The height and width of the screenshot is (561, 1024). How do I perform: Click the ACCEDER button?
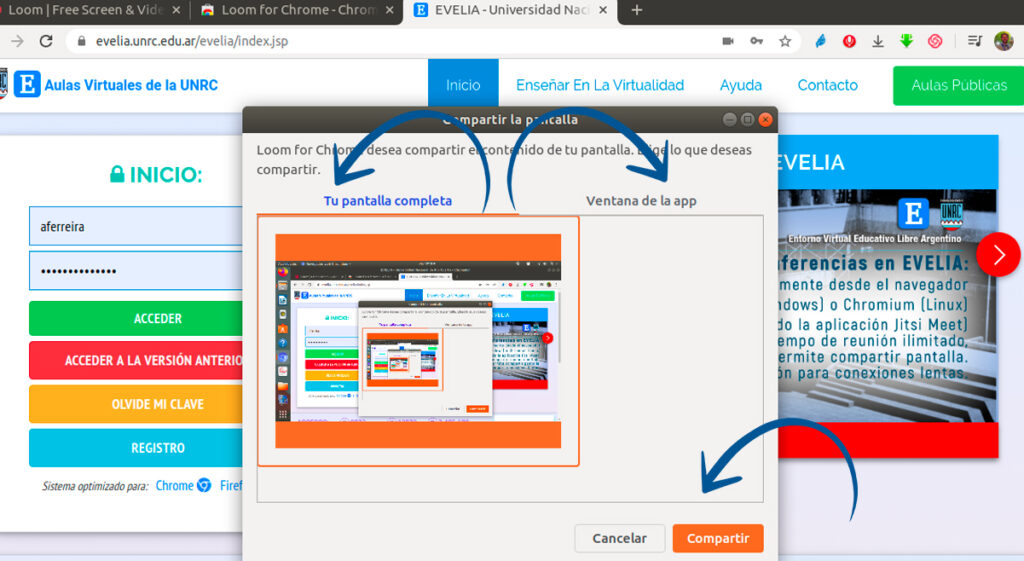[x=136, y=318]
